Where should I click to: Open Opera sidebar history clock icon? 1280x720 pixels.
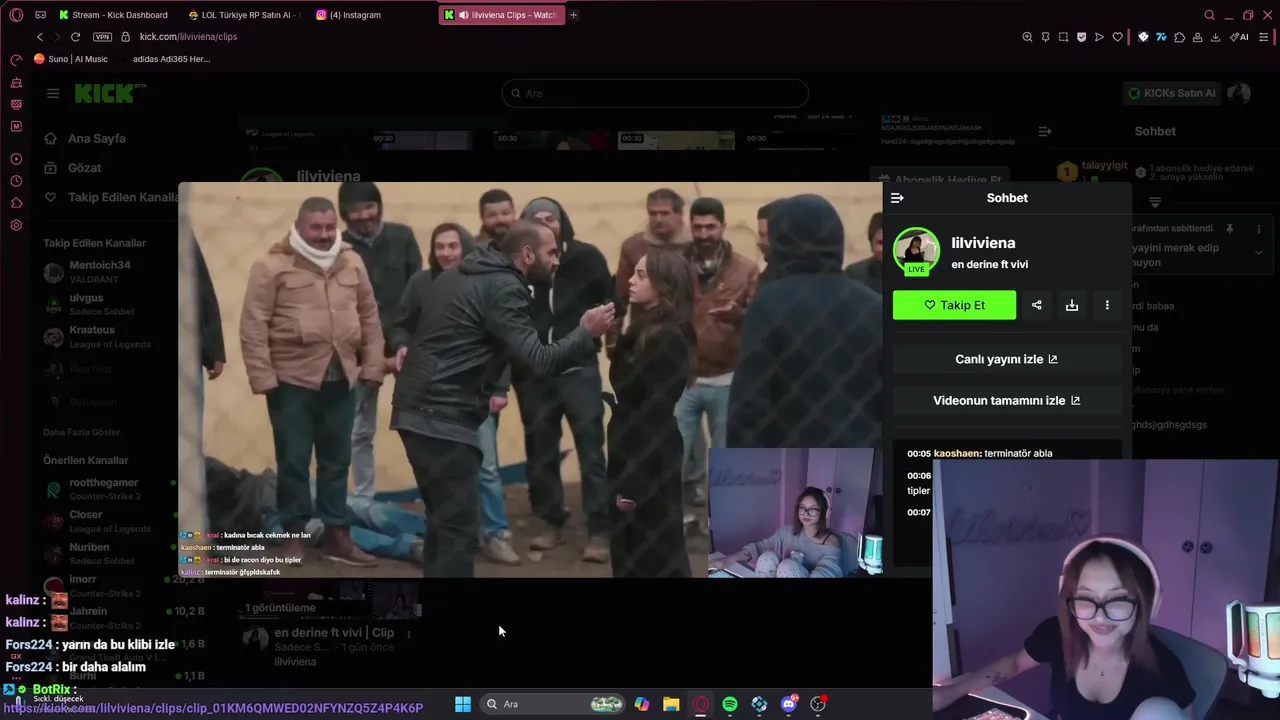16,181
